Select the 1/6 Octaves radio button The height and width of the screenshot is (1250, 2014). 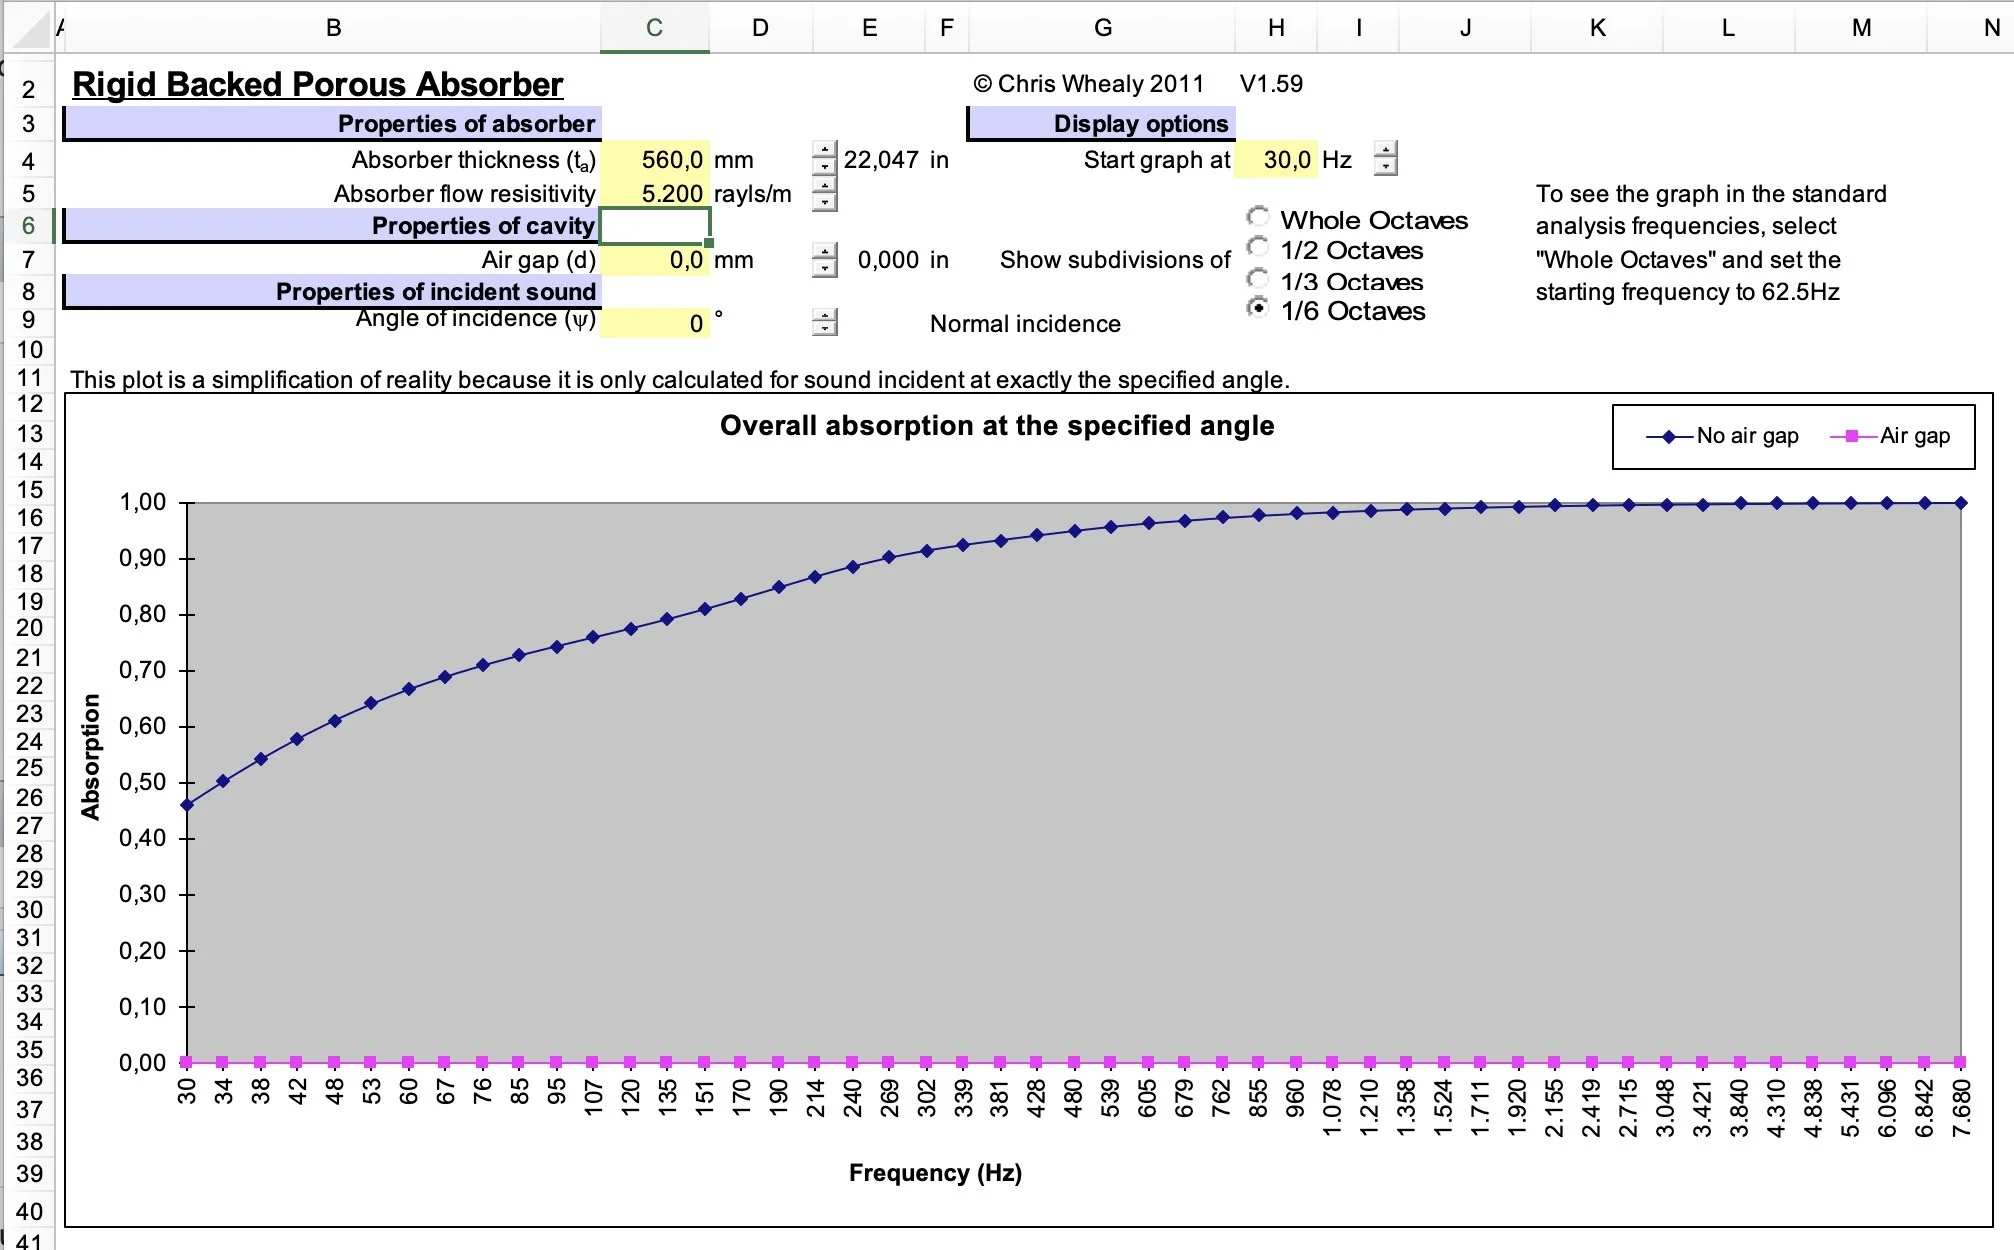coord(1258,308)
